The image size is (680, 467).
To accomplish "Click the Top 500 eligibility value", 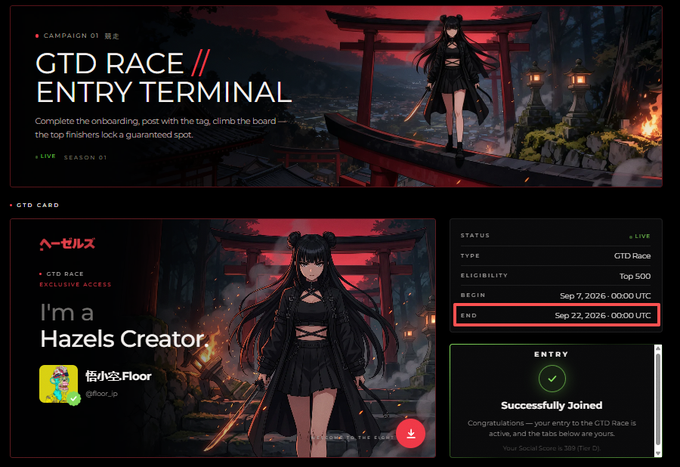I will (x=635, y=276).
